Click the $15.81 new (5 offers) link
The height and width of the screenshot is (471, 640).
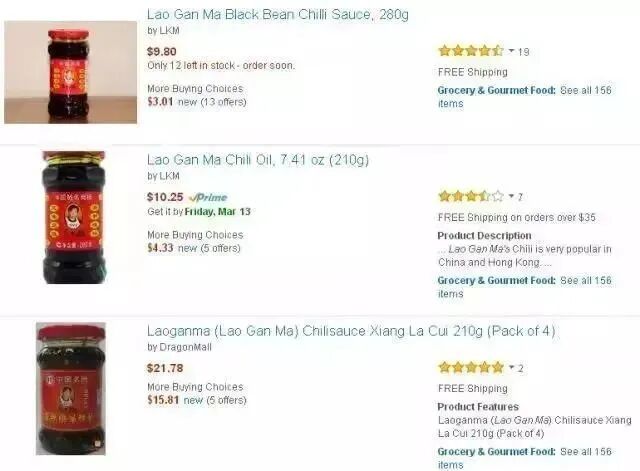coord(197,400)
